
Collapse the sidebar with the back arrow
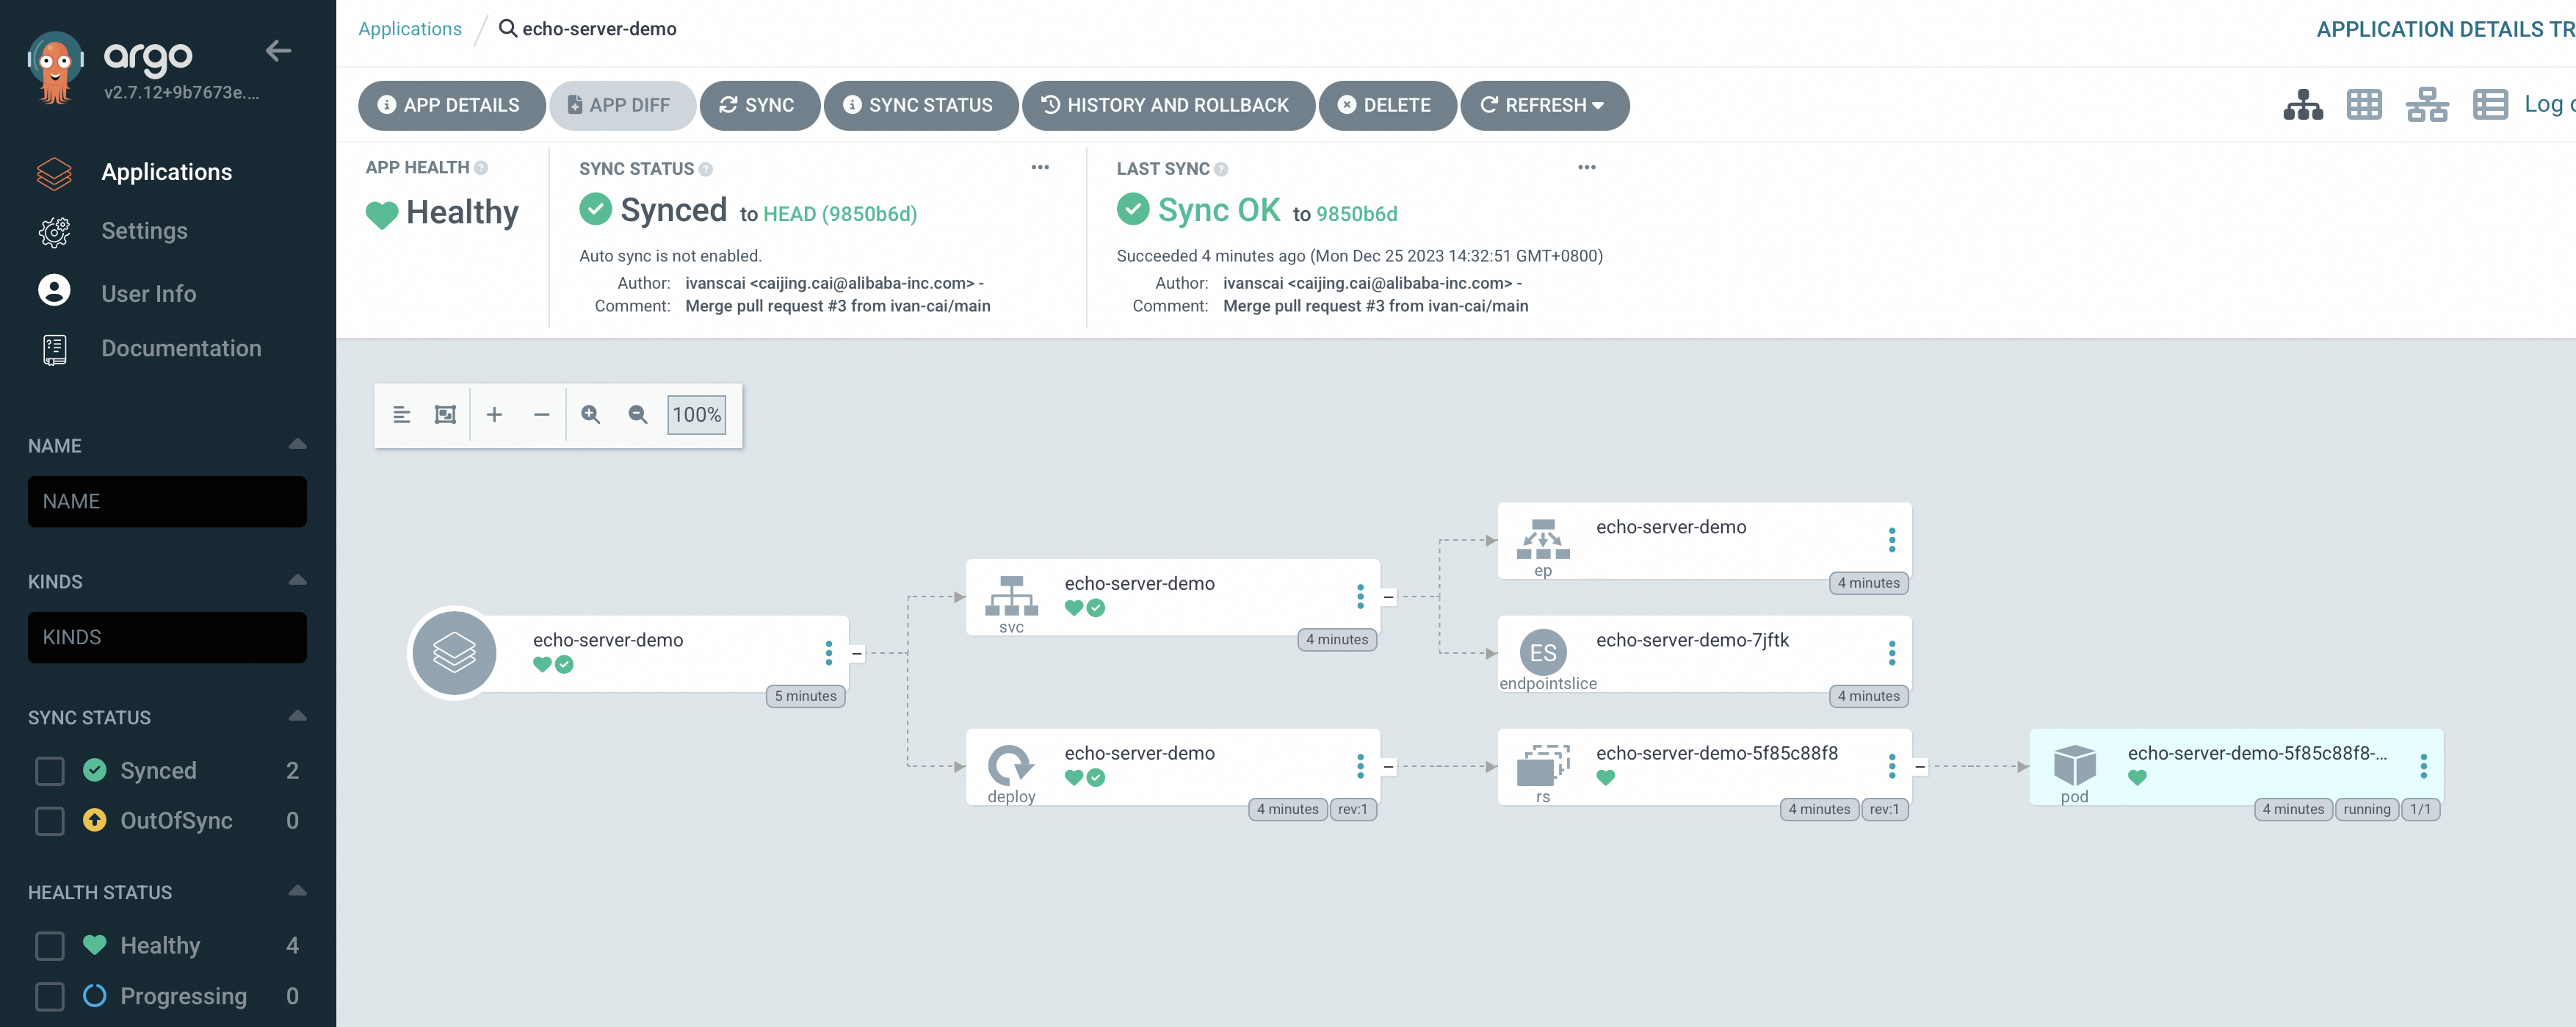click(x=279, y=51)
